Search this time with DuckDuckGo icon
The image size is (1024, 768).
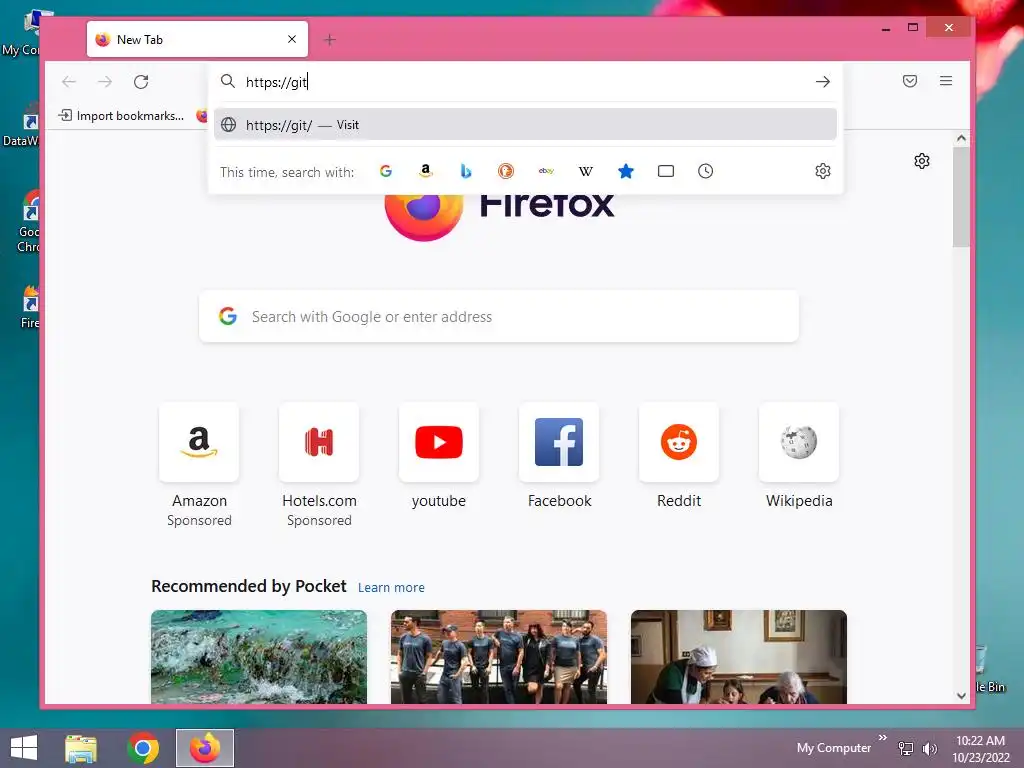pos(505,171)
